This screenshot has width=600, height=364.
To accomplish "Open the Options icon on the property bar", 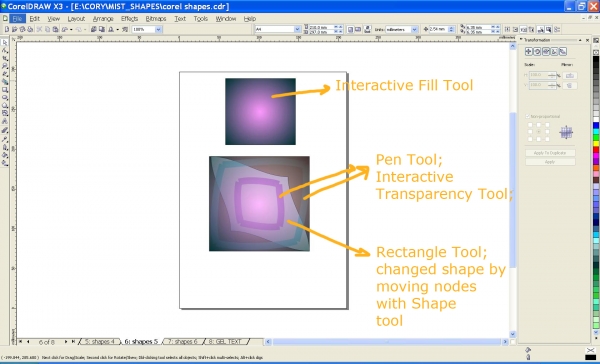I will [x=557, y=29].
